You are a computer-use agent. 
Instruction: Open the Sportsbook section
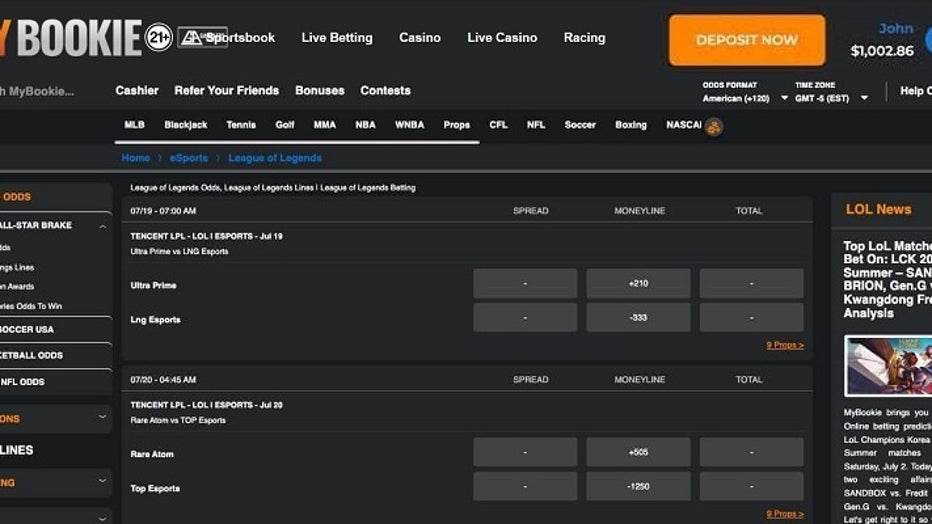[240, 37]
